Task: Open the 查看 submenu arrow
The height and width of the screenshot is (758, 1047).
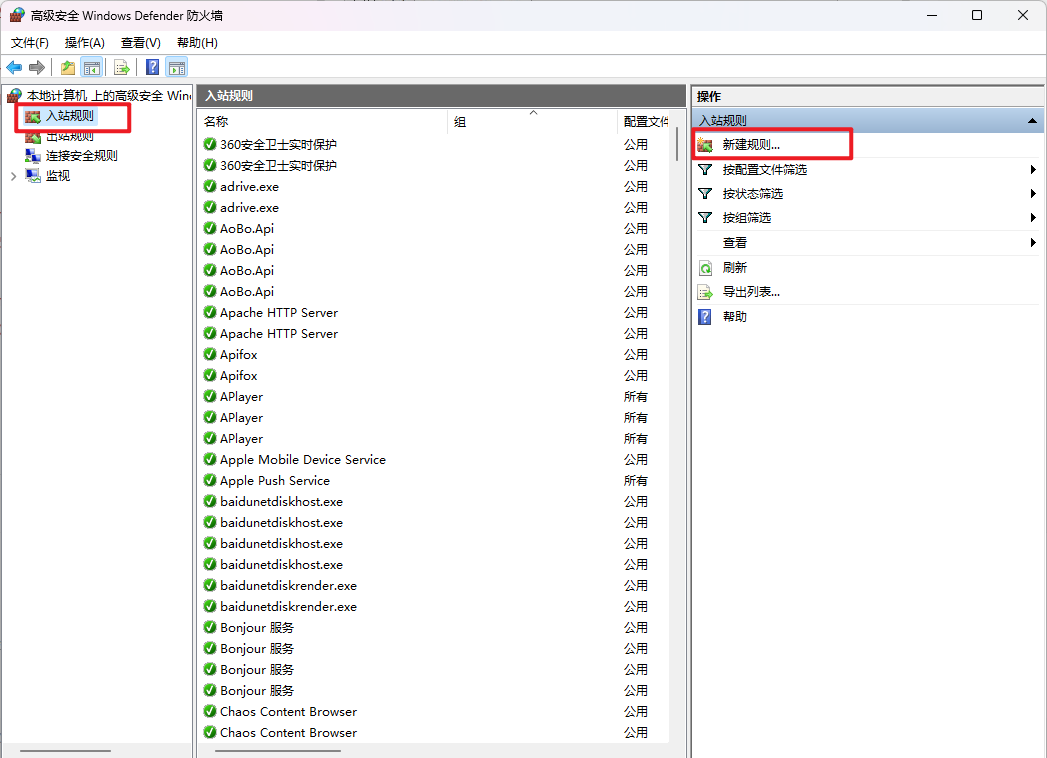Action: coord(1033,242)
